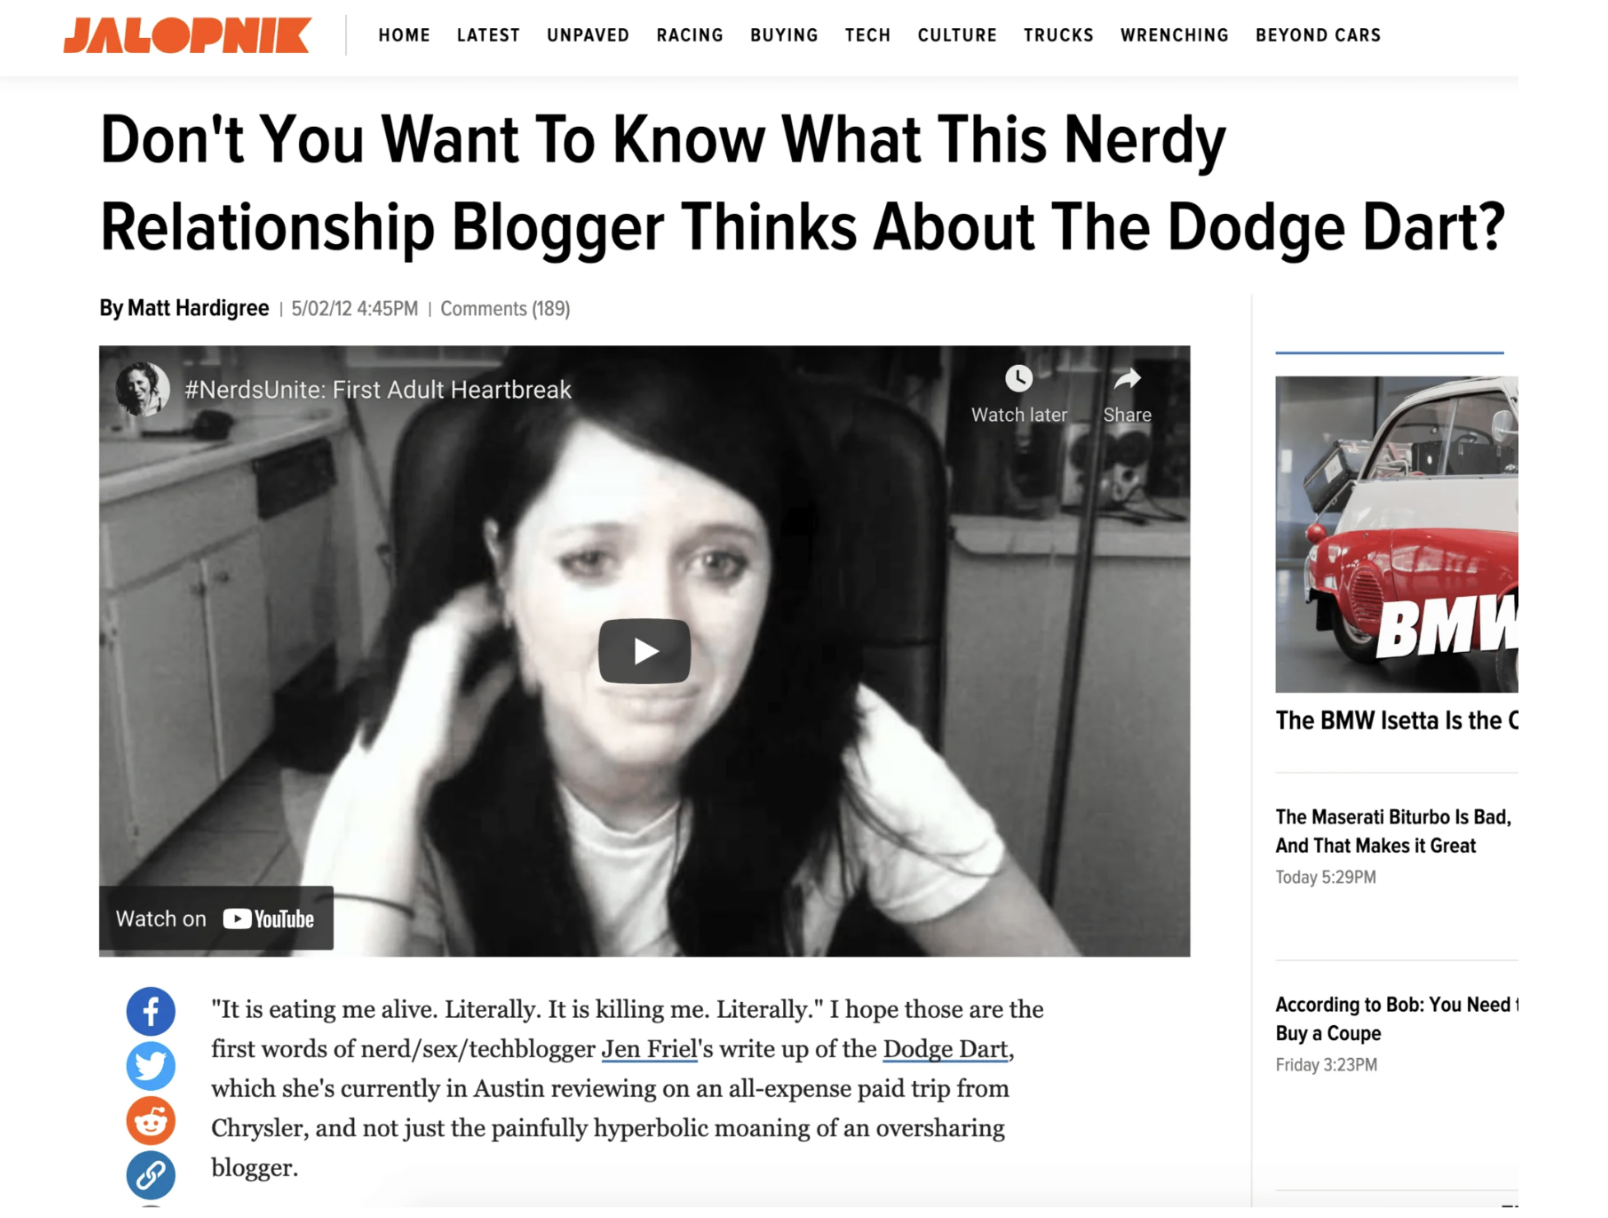
Task: Open the TECH section
Action: tap(868, 35)
